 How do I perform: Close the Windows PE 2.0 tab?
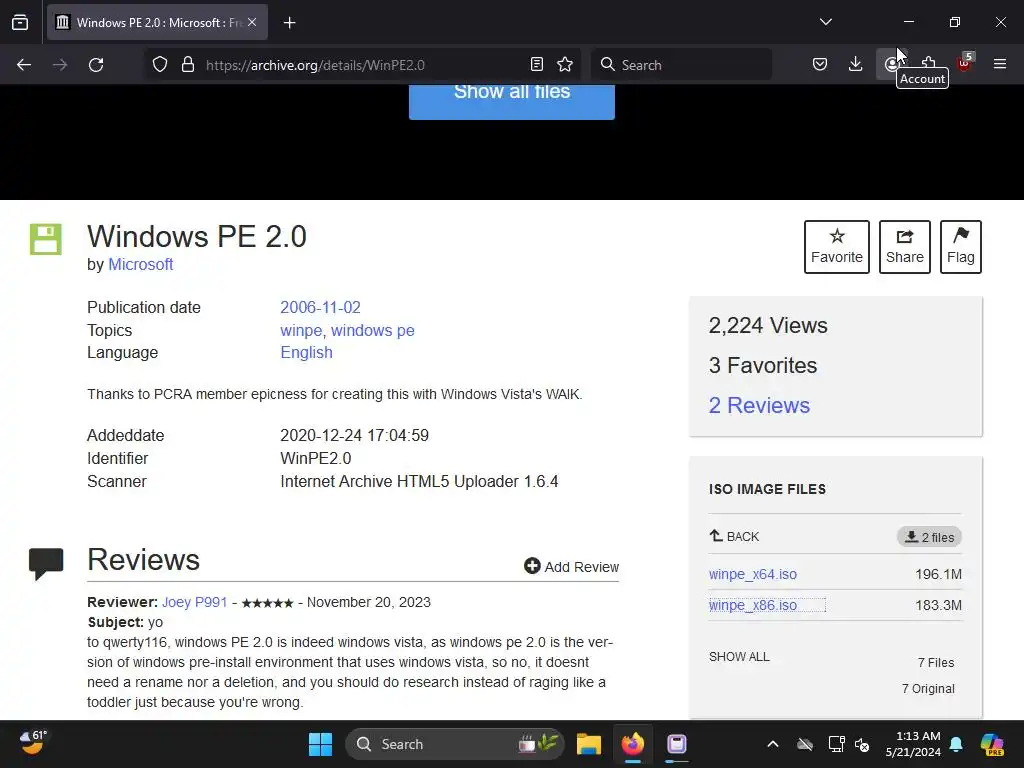click(252, 22)
